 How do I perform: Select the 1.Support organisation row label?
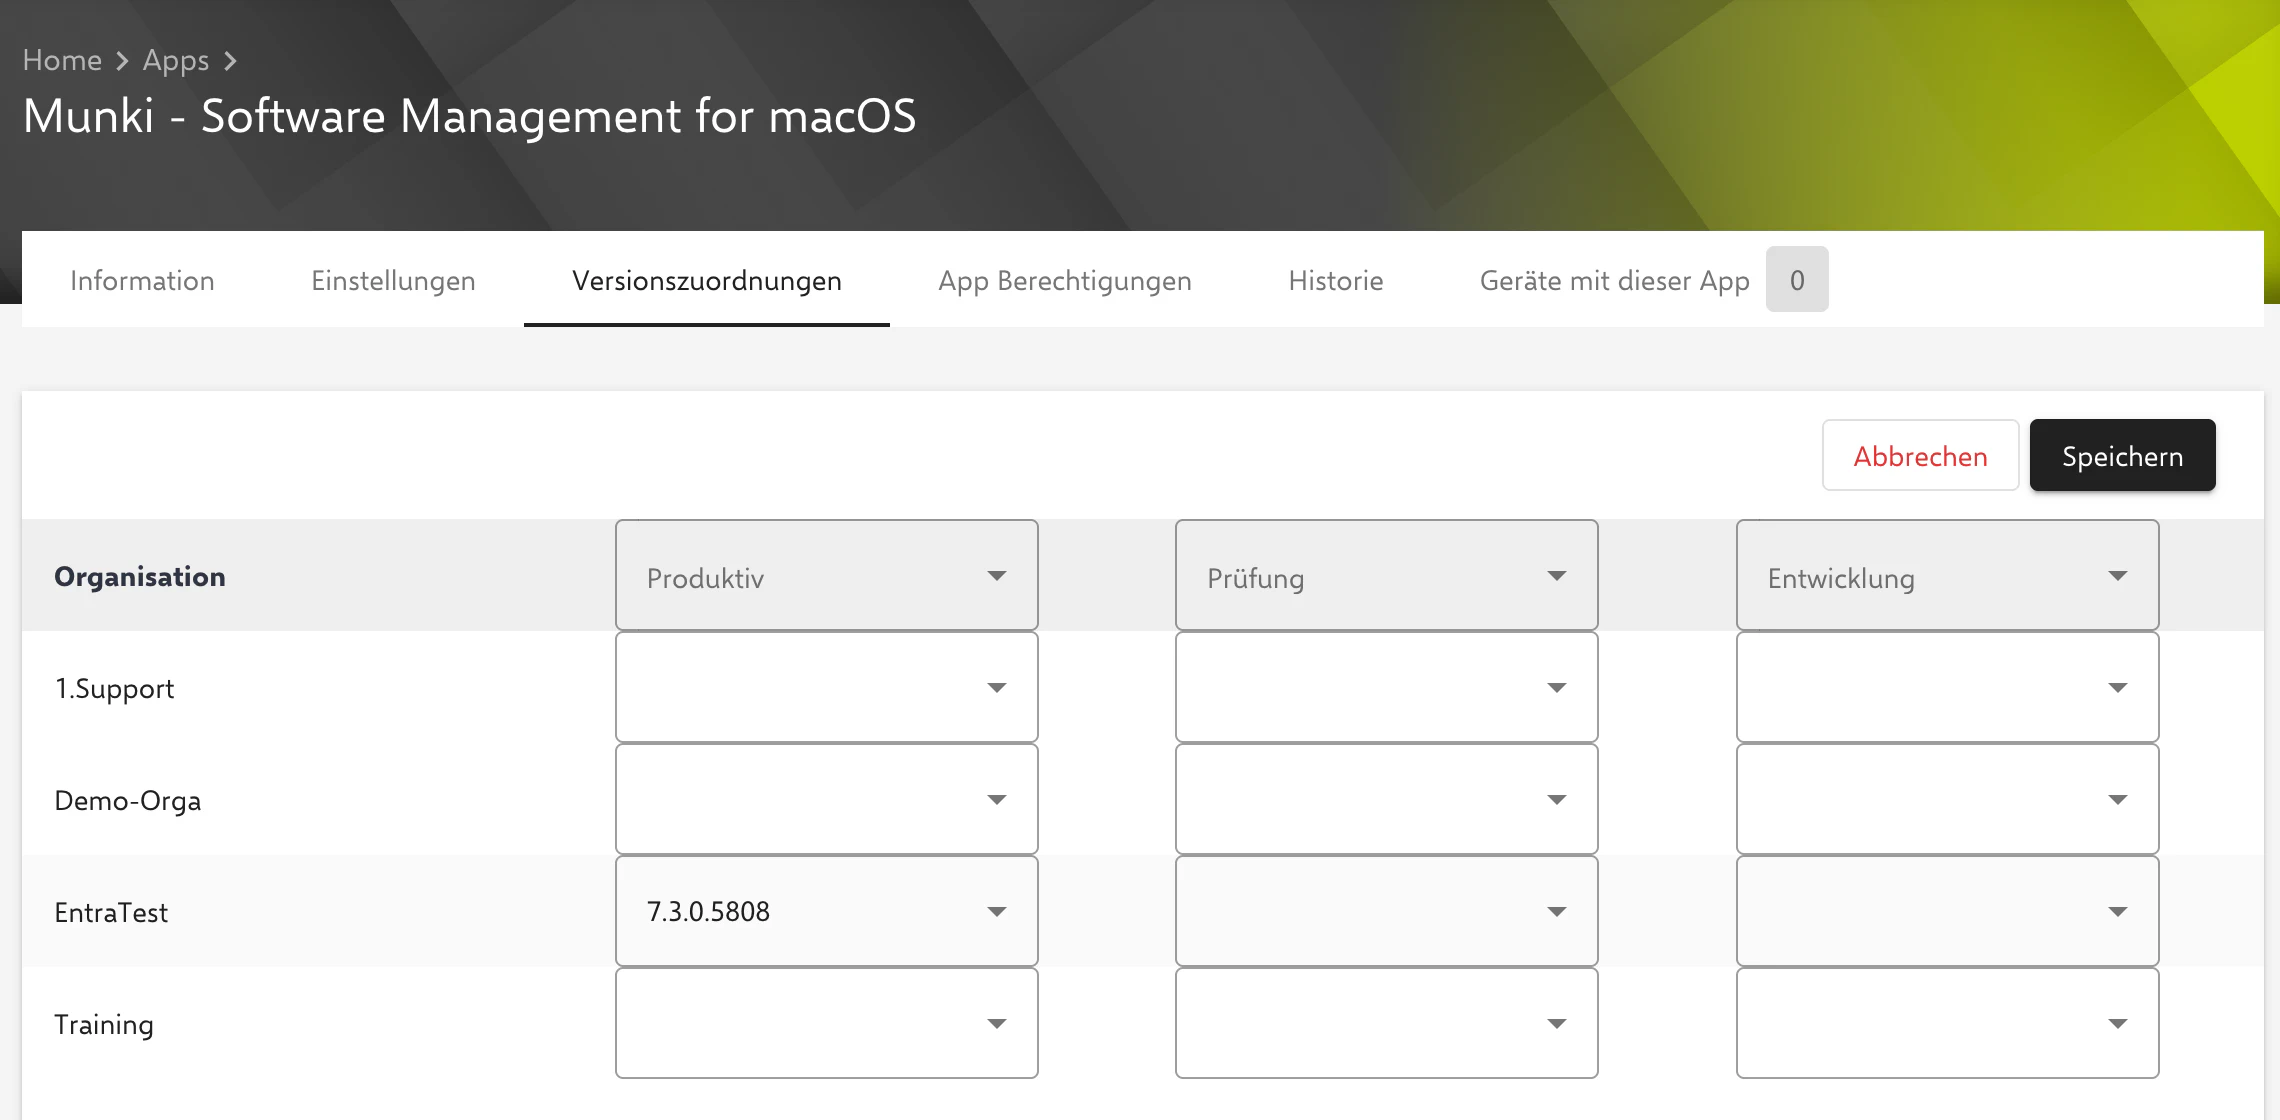point(114,689)
